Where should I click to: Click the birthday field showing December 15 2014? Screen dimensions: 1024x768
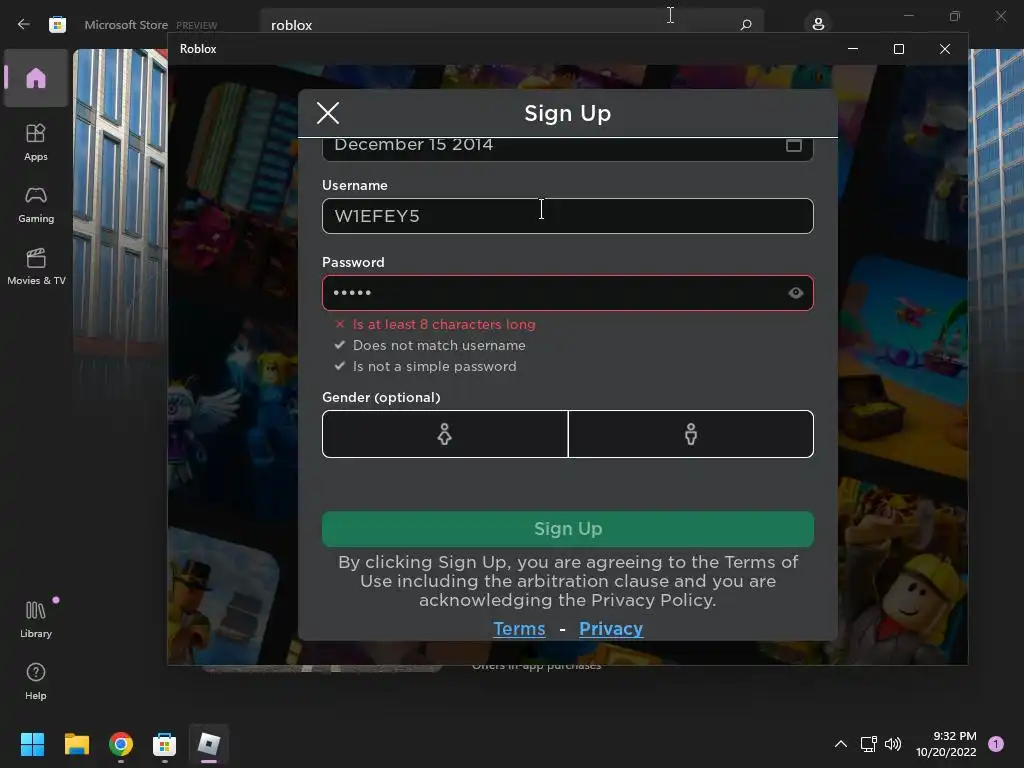[568, 149]
